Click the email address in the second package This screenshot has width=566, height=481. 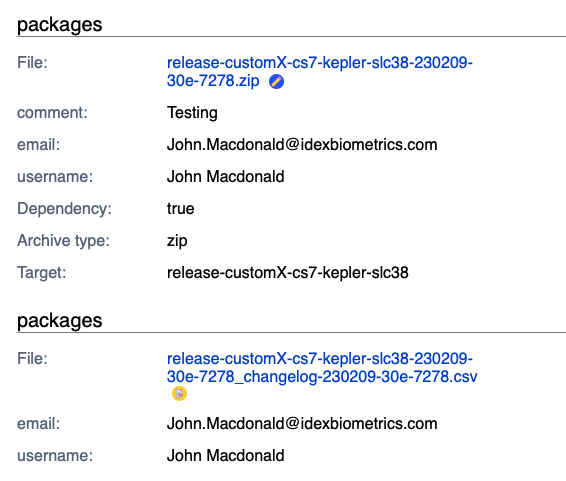[302, 424]
